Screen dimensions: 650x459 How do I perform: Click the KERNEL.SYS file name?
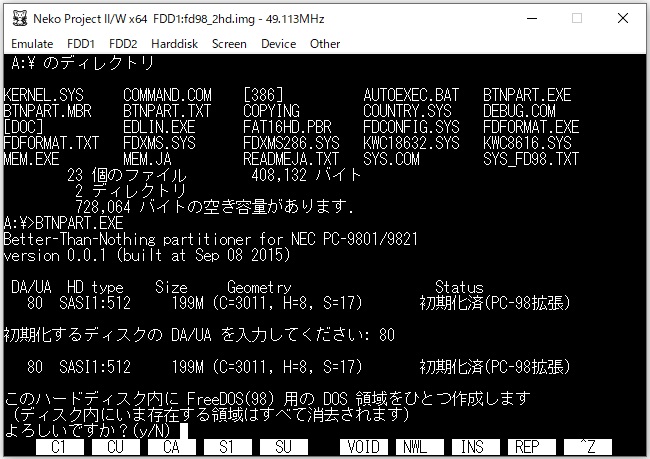click(x=44, y=95)
